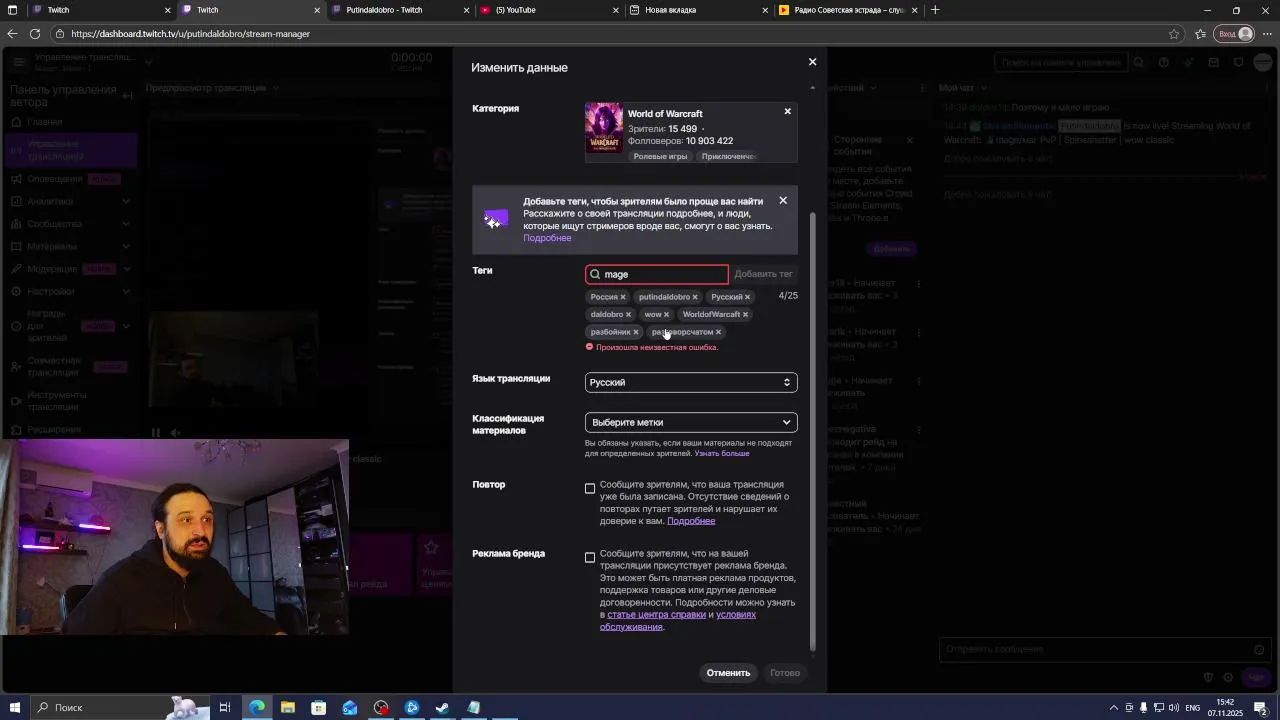Click the Готово button
Viewport: 1280px width, 720px height.
(x=785, y=673)
